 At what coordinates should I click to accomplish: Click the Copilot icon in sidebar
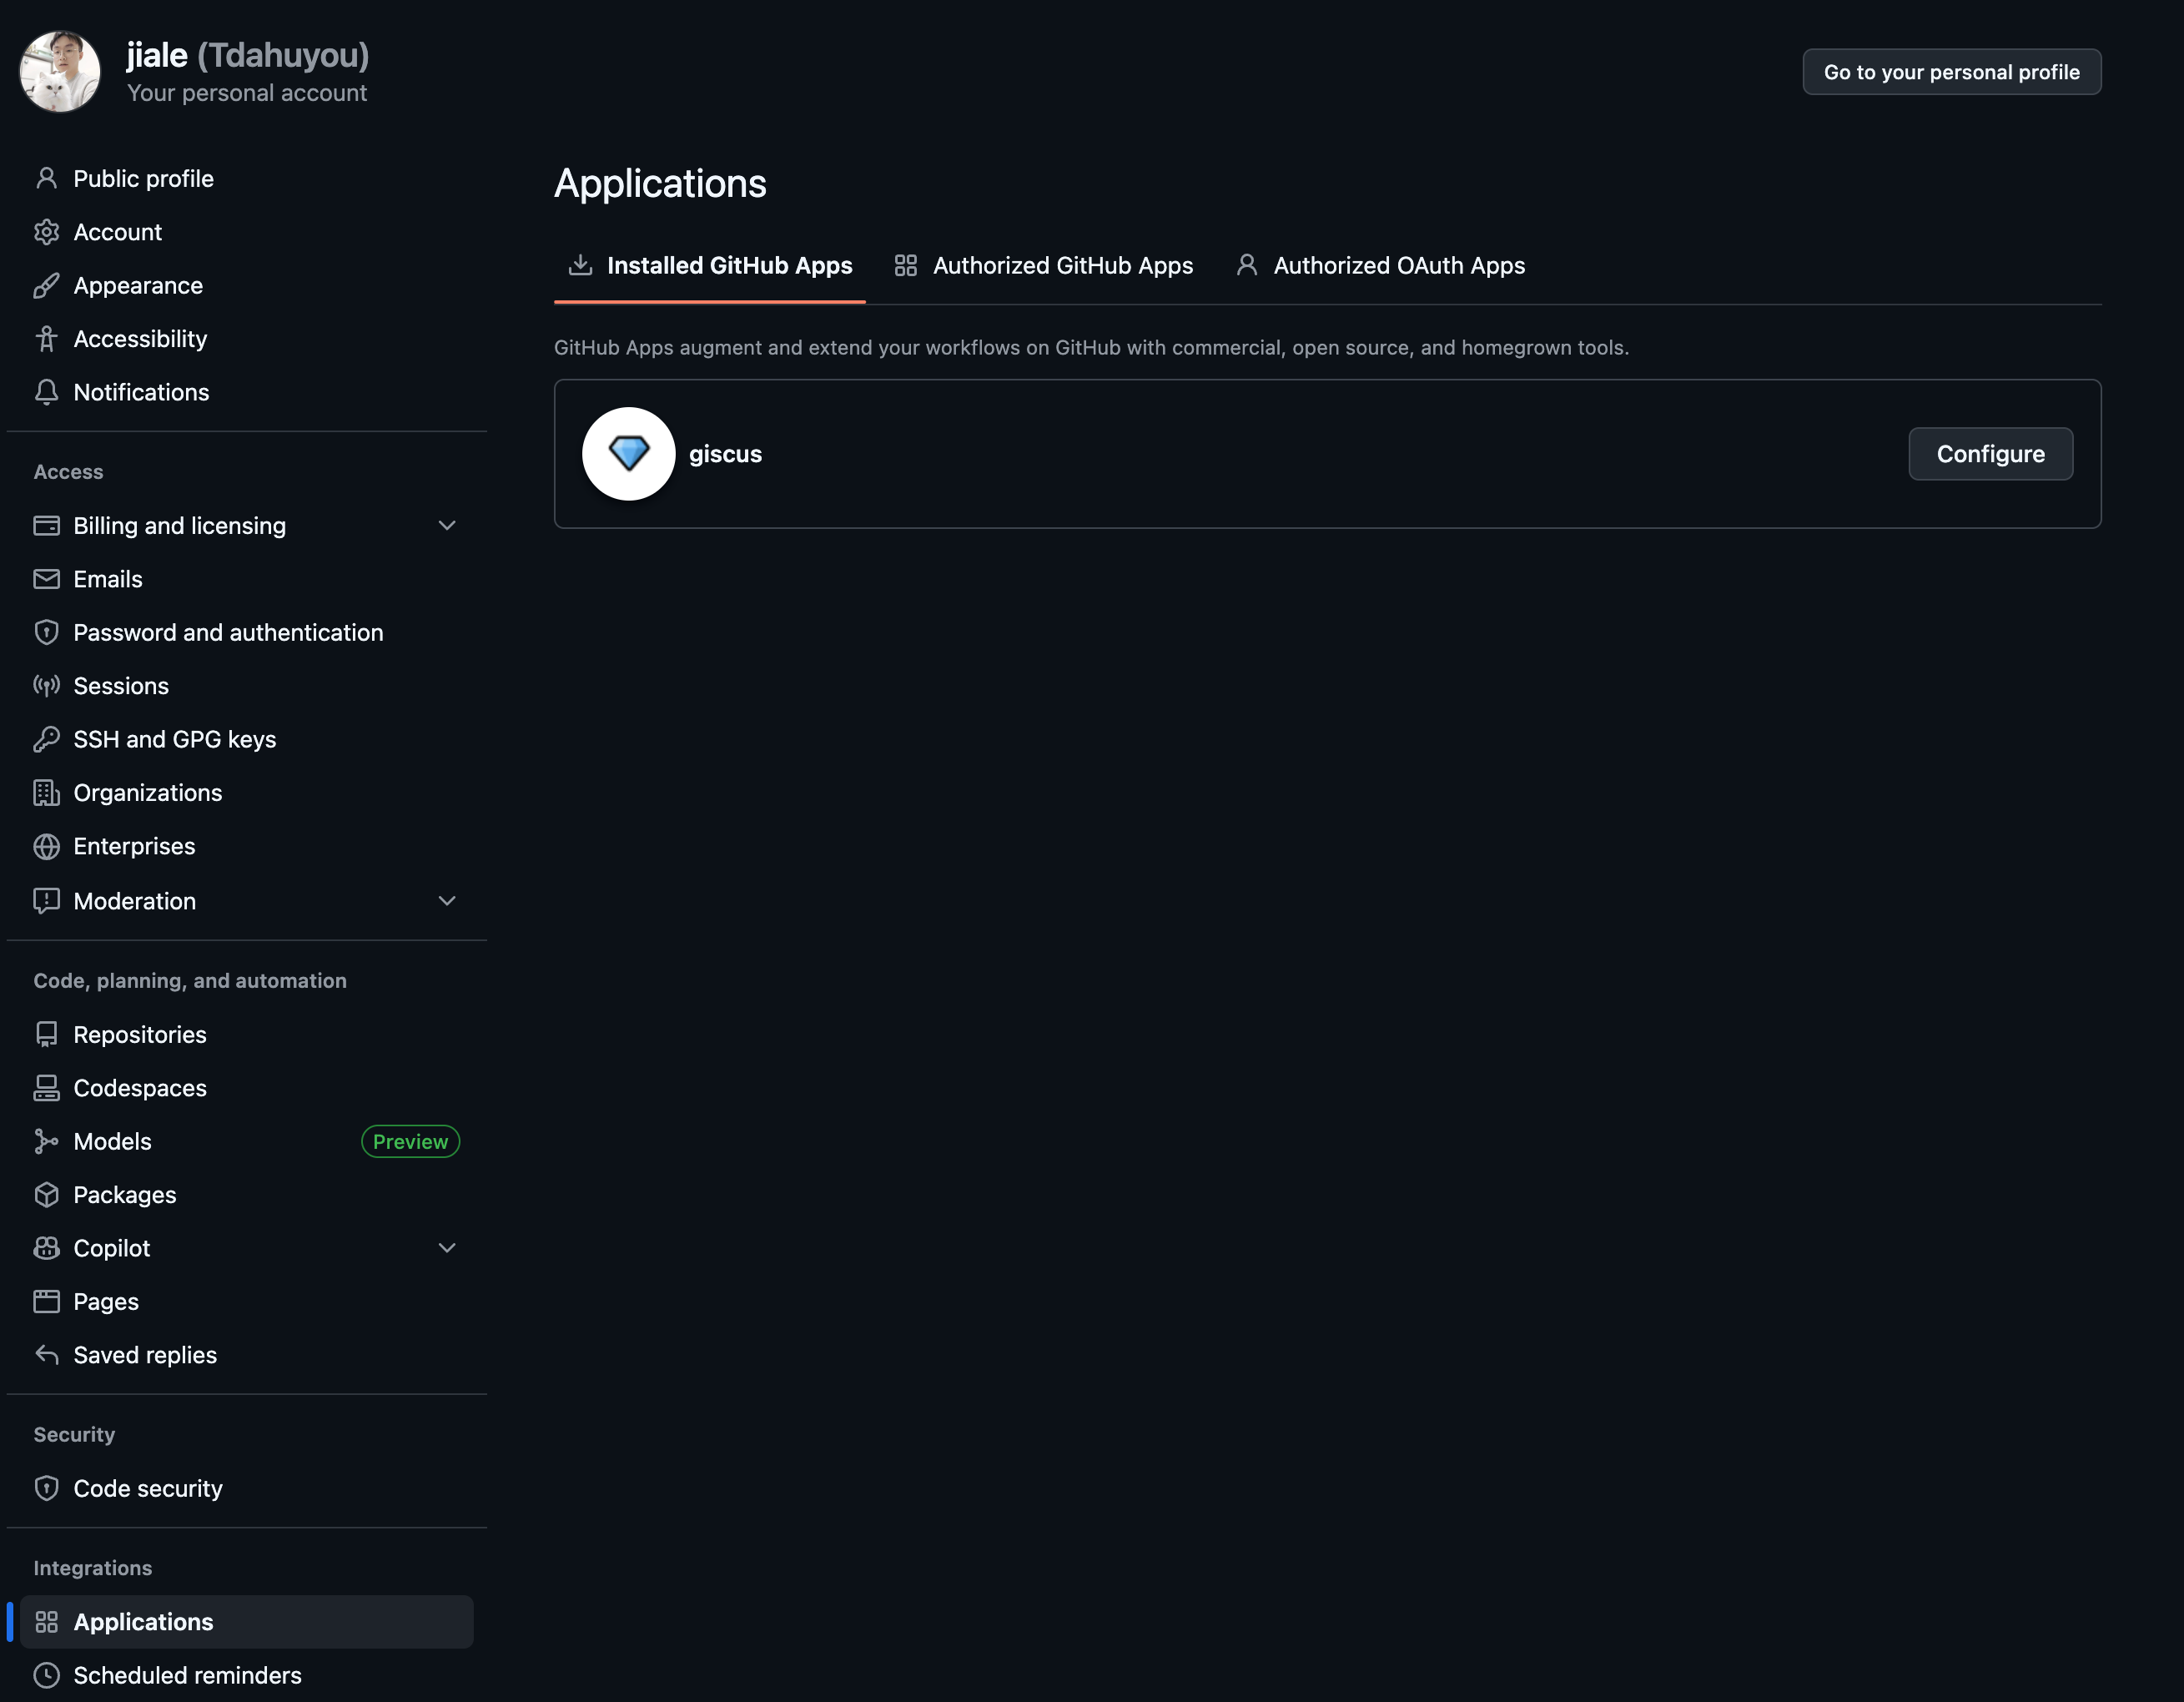coord(46,1248)
